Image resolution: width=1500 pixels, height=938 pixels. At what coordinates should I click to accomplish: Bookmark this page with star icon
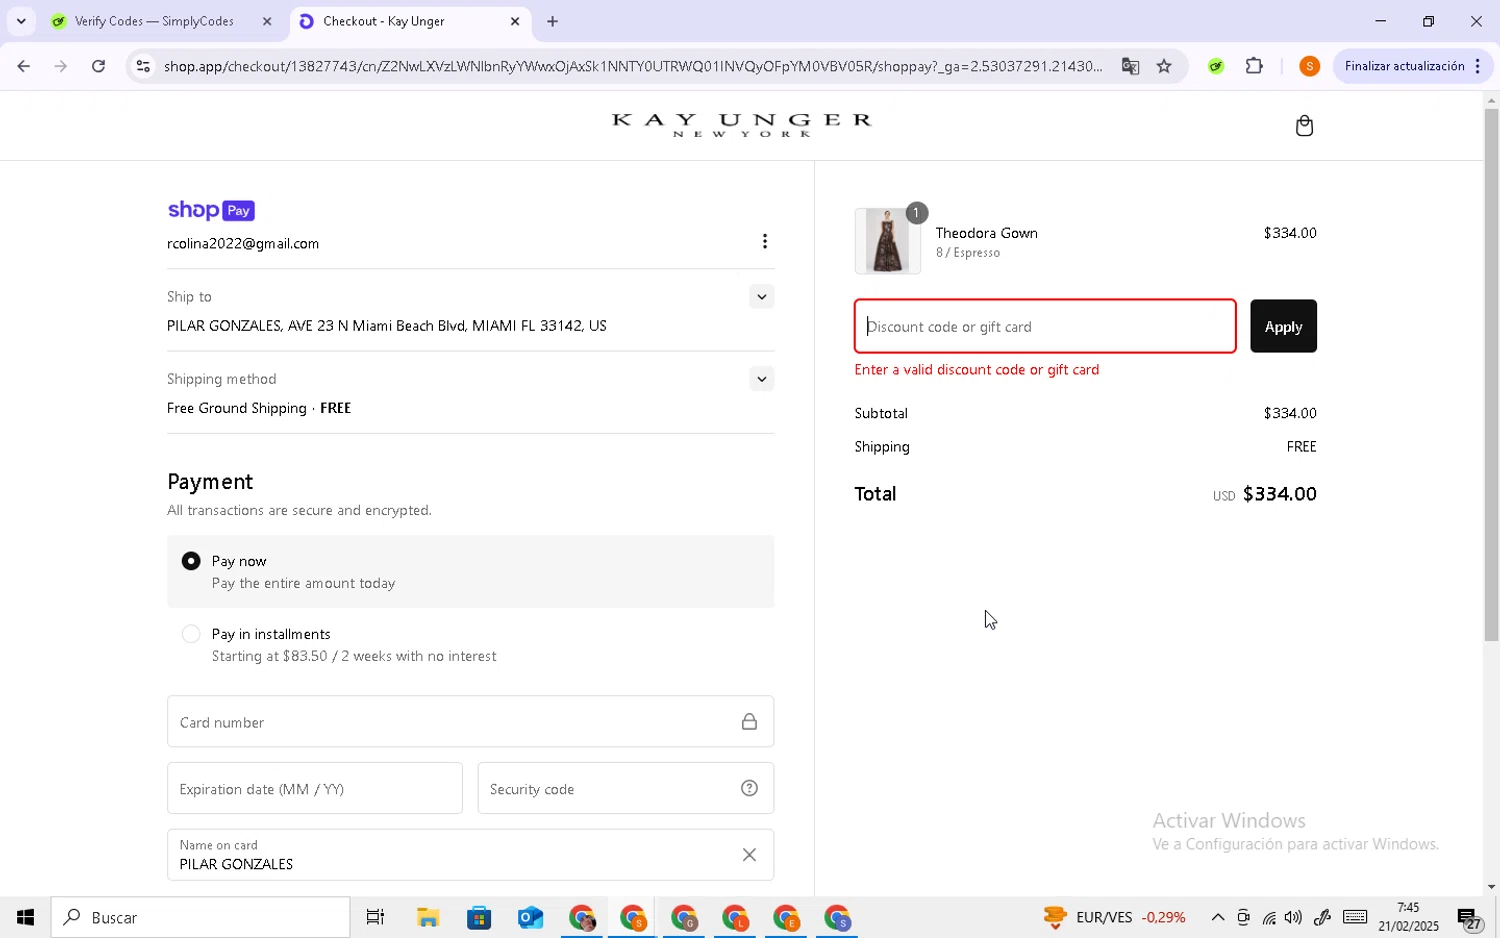tap(1164, 66)
